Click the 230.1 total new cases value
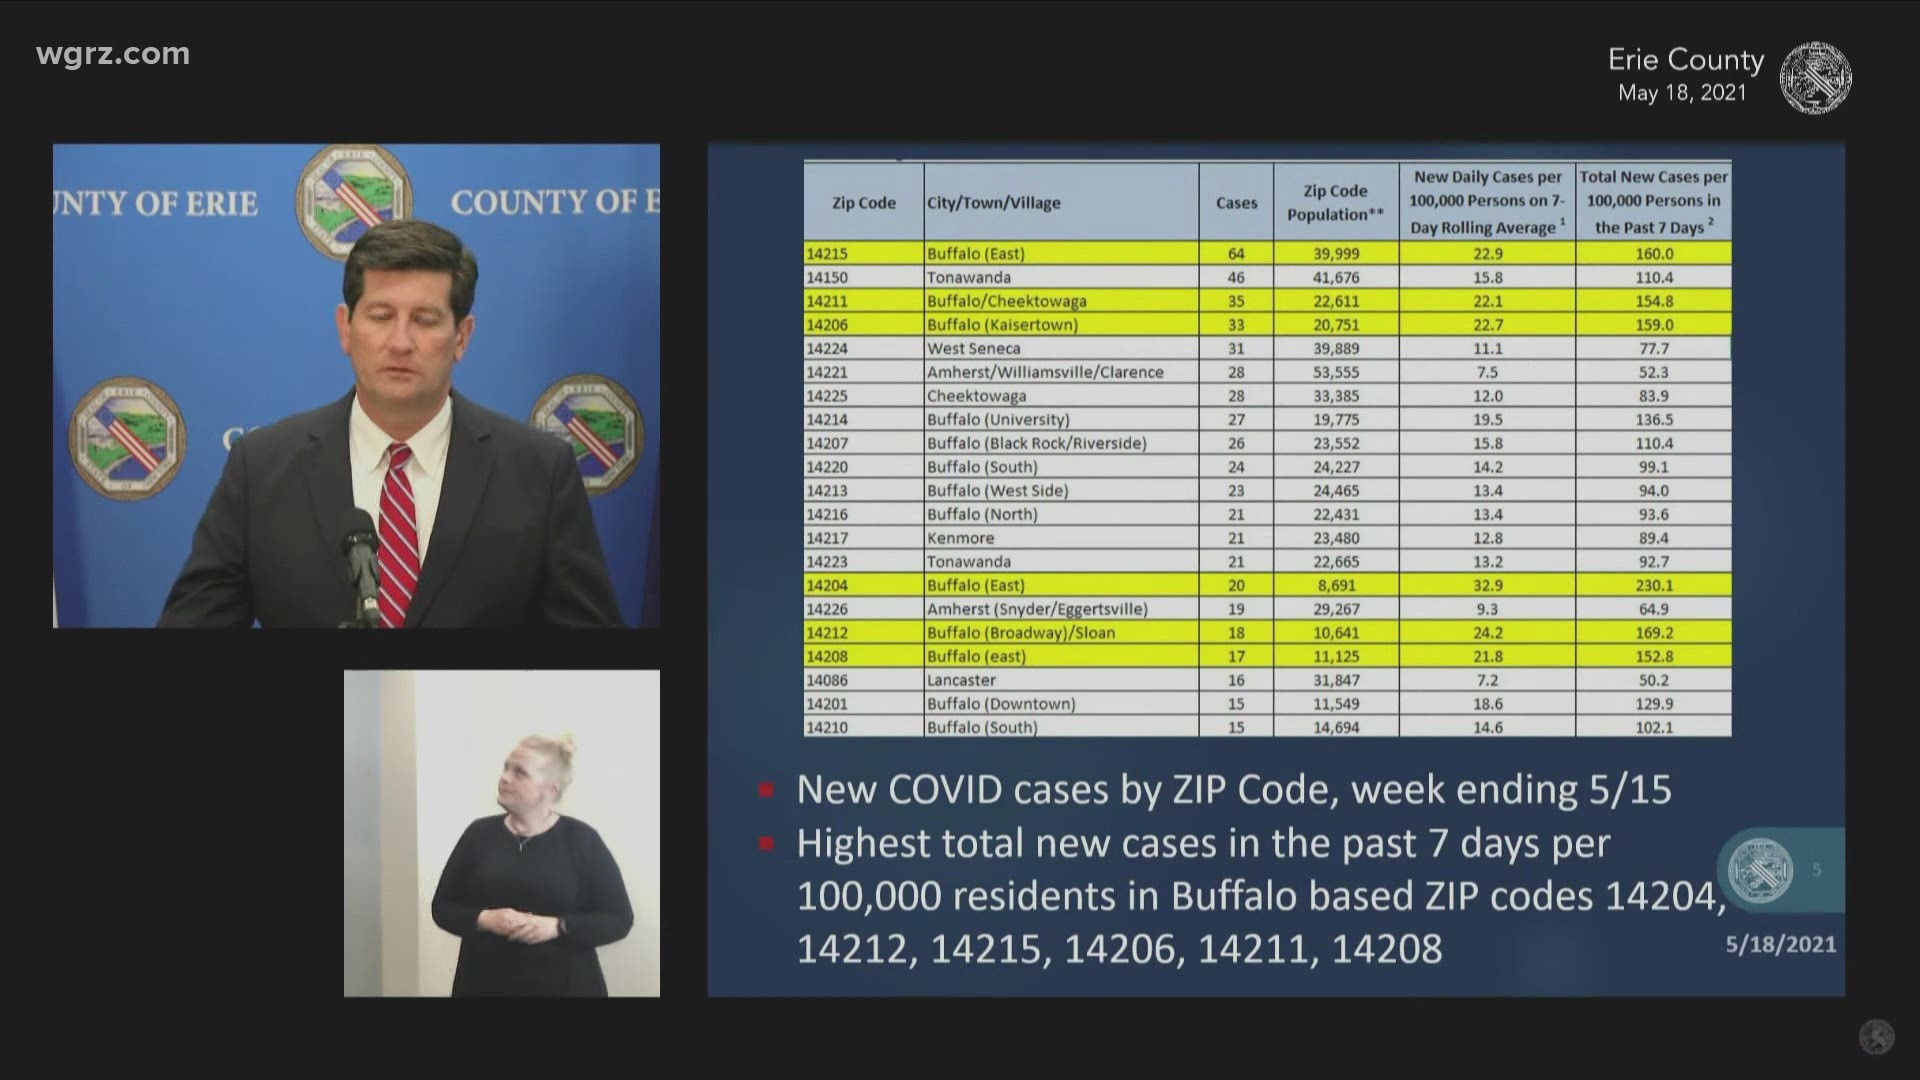 [1654, 585]
